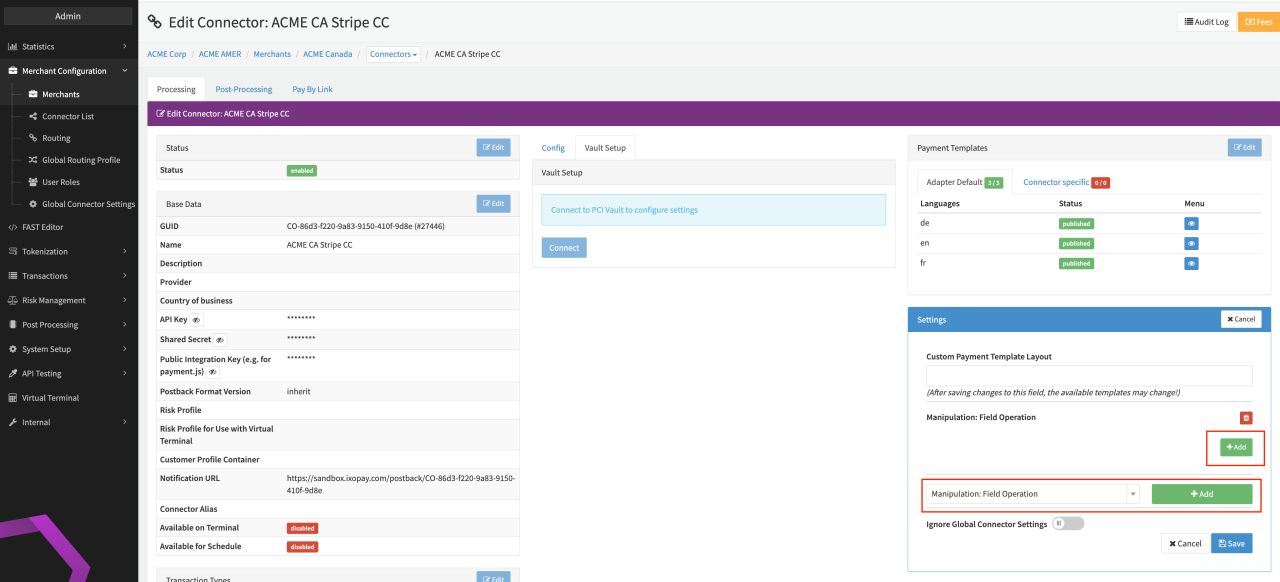Open the Connectors breadcrumb dropdown

[393, 54]
